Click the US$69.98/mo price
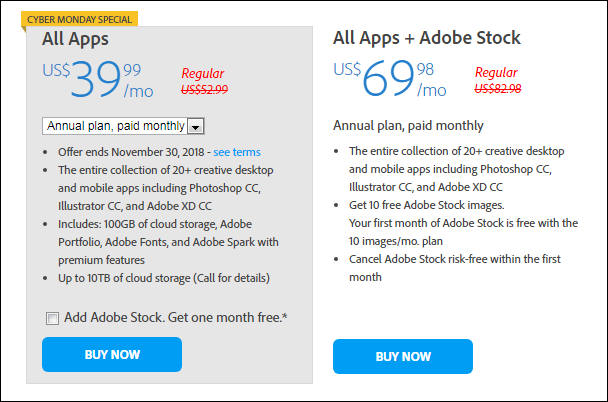Image resolution: width=608 pixels, height=402 pixels. coord(390,78)
